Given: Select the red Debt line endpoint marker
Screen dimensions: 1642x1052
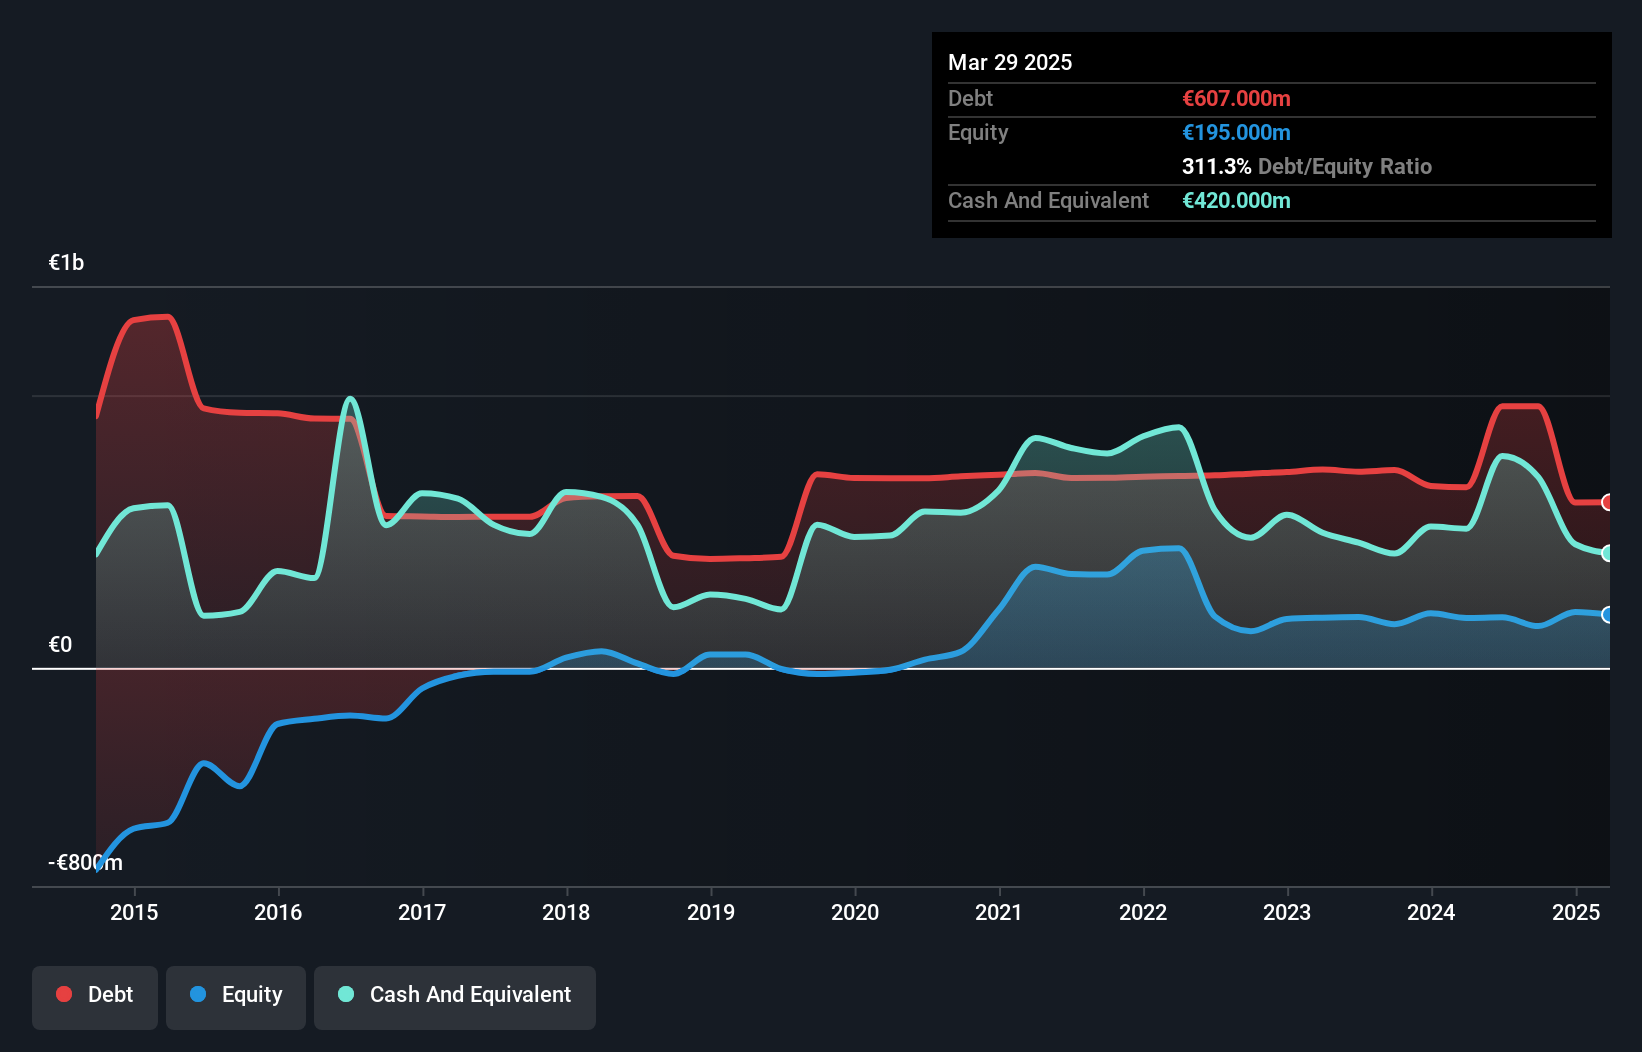Looking at the screenshot, I should coord(1608,503).
